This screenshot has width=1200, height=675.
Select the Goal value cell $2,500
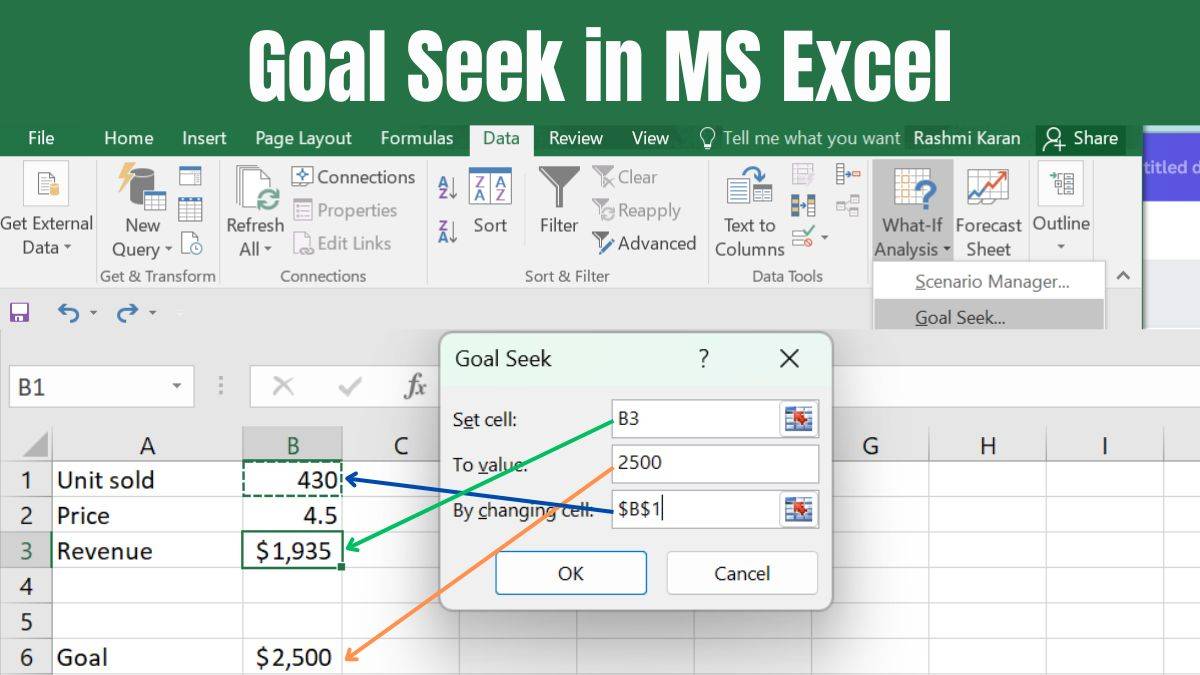[292, 657]
